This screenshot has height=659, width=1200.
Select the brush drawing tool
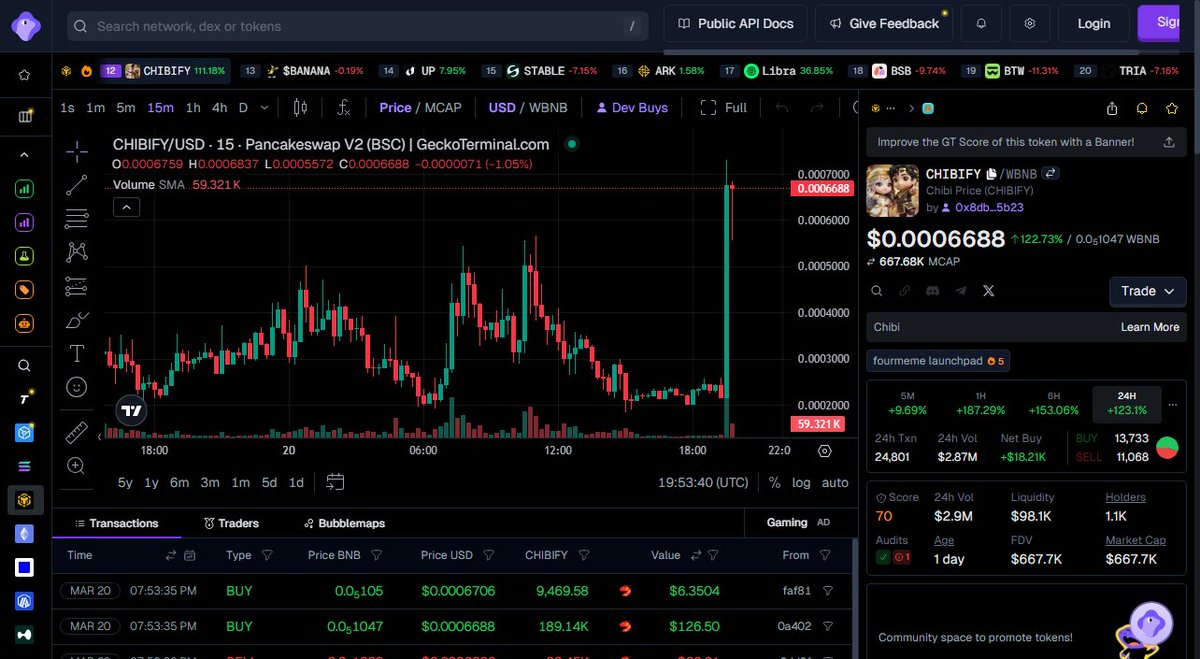click(x=76, y=320)
